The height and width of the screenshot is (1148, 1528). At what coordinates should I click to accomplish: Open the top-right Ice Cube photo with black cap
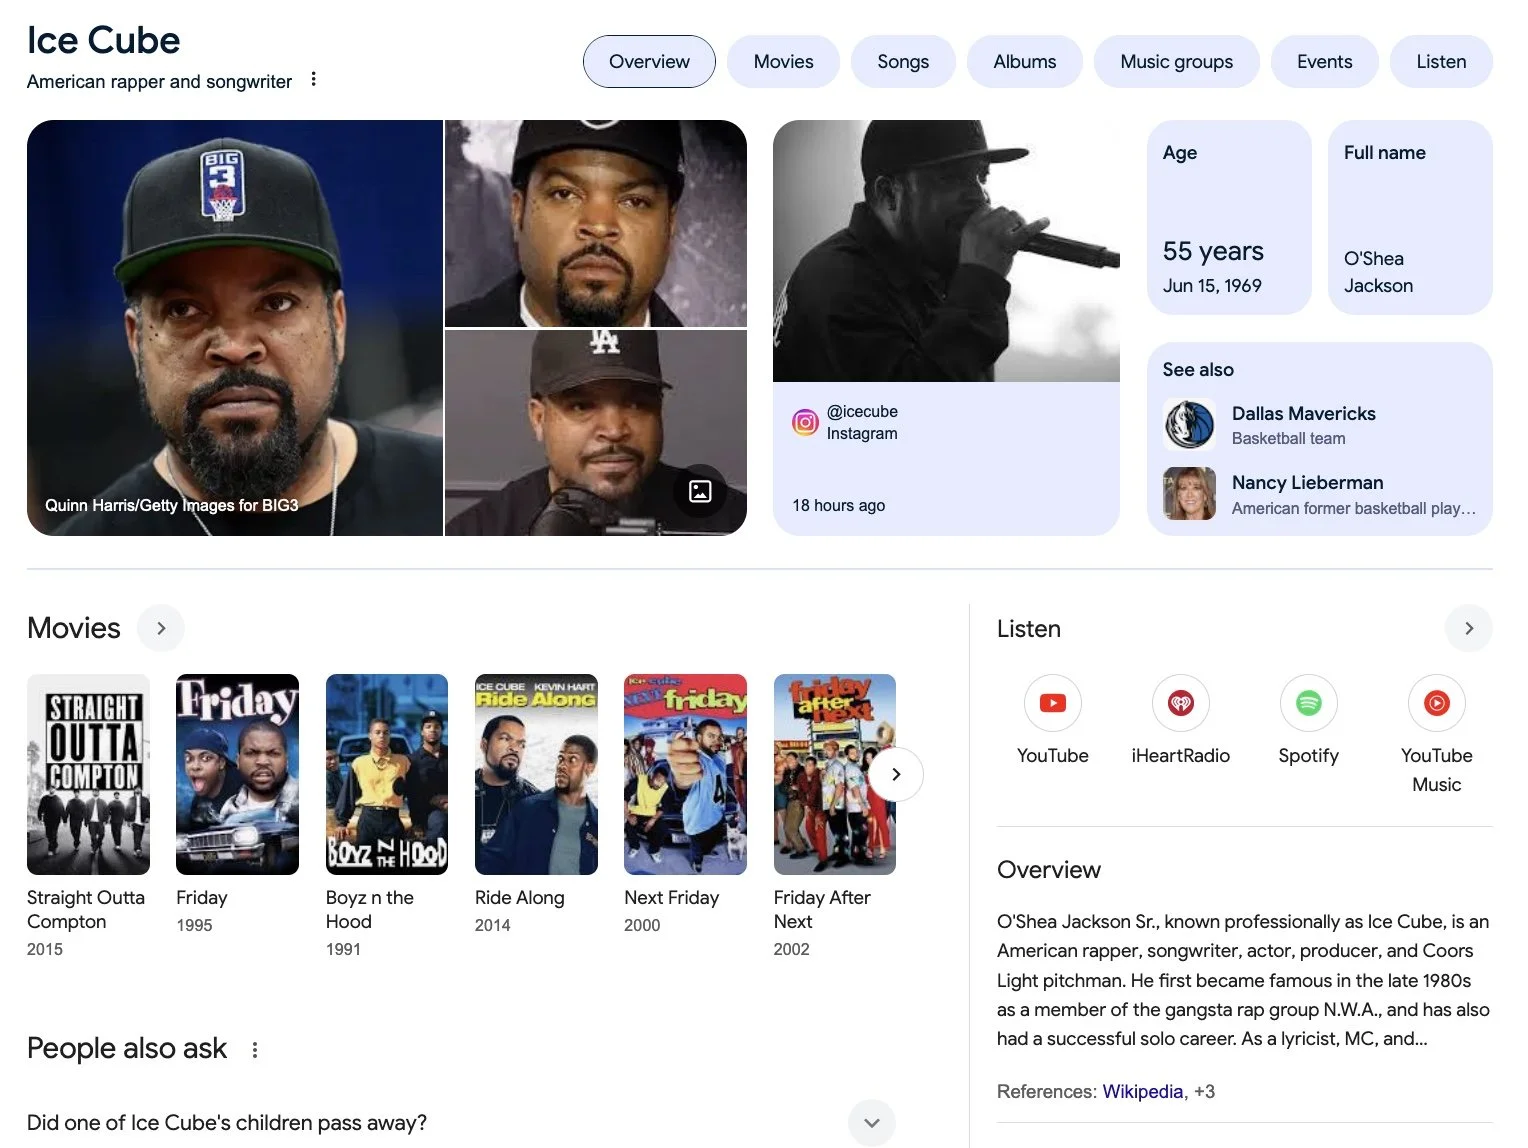coord(596,223)
